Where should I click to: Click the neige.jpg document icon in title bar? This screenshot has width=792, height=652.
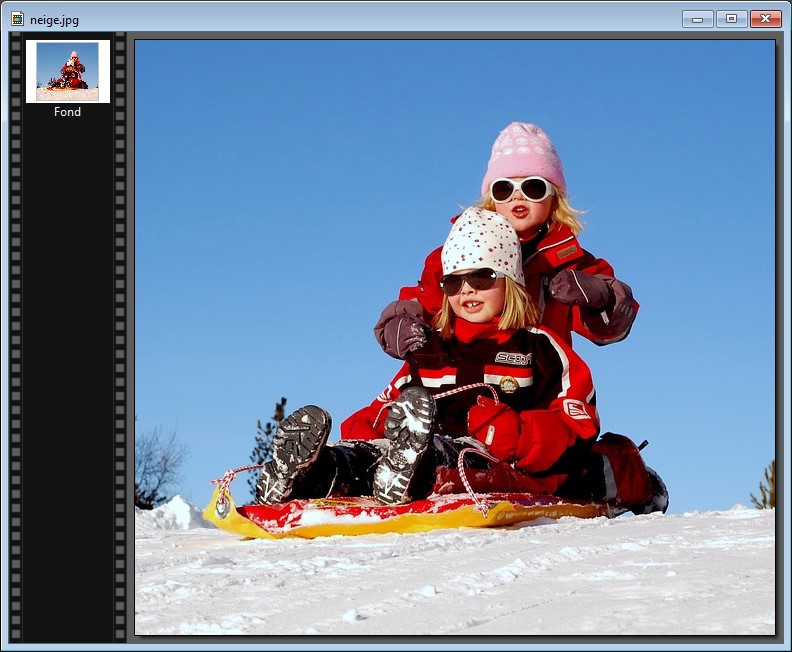[x=17, y=19]
